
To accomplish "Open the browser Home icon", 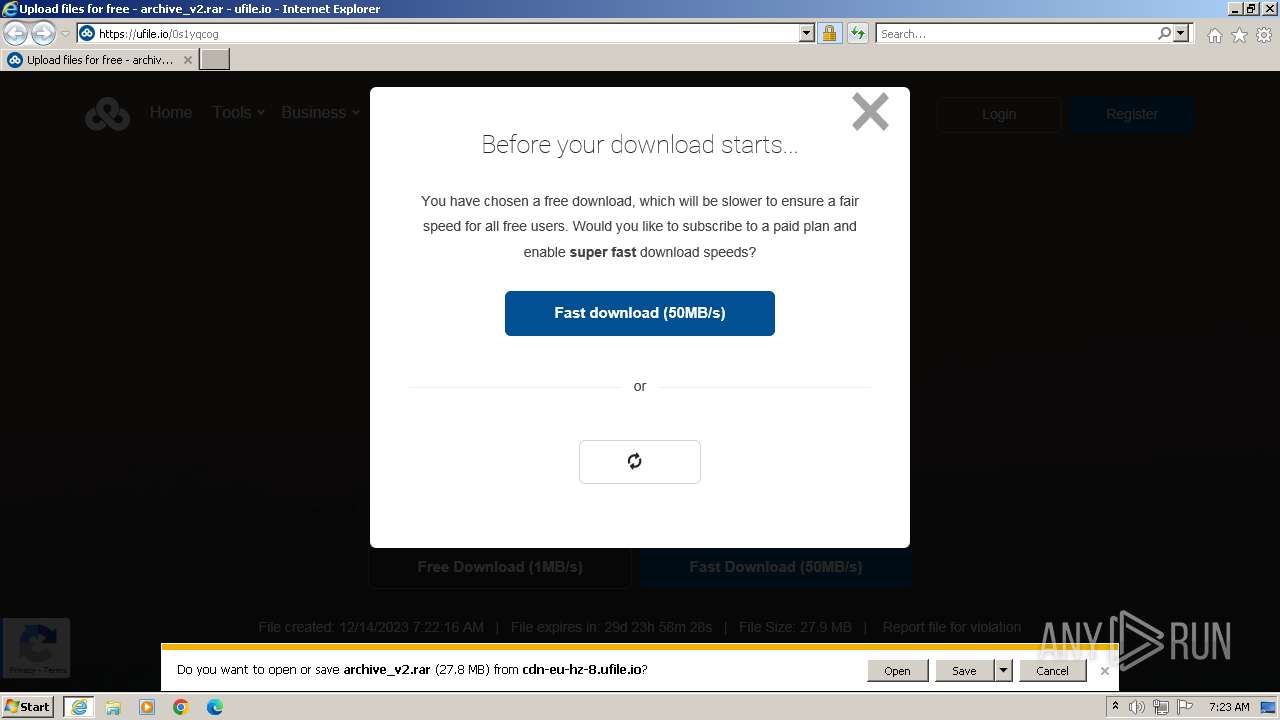I will coord(1214,35).
